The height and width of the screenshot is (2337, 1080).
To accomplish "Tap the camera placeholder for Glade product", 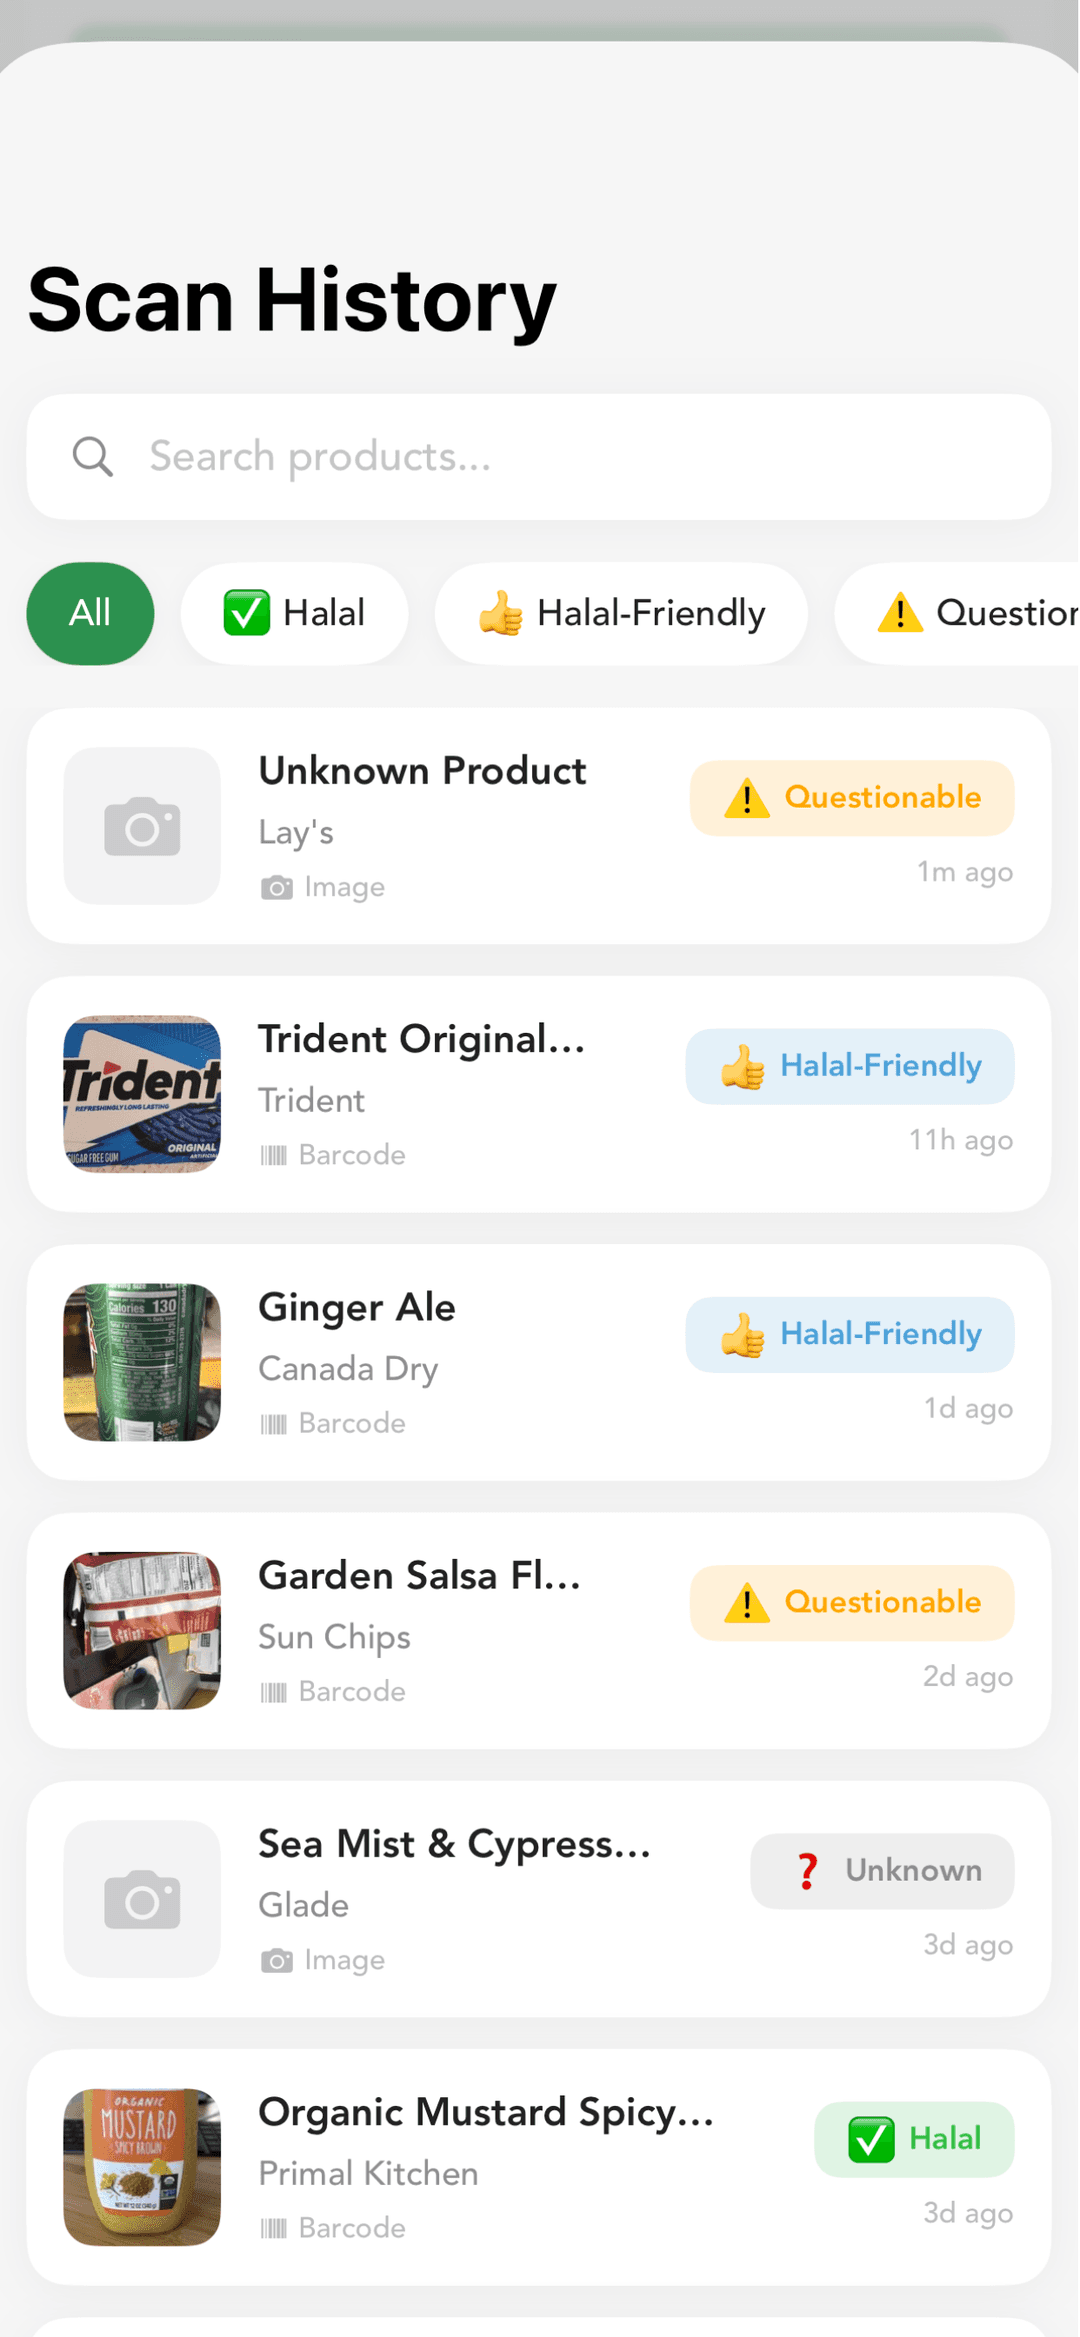I will (142, 1899).
